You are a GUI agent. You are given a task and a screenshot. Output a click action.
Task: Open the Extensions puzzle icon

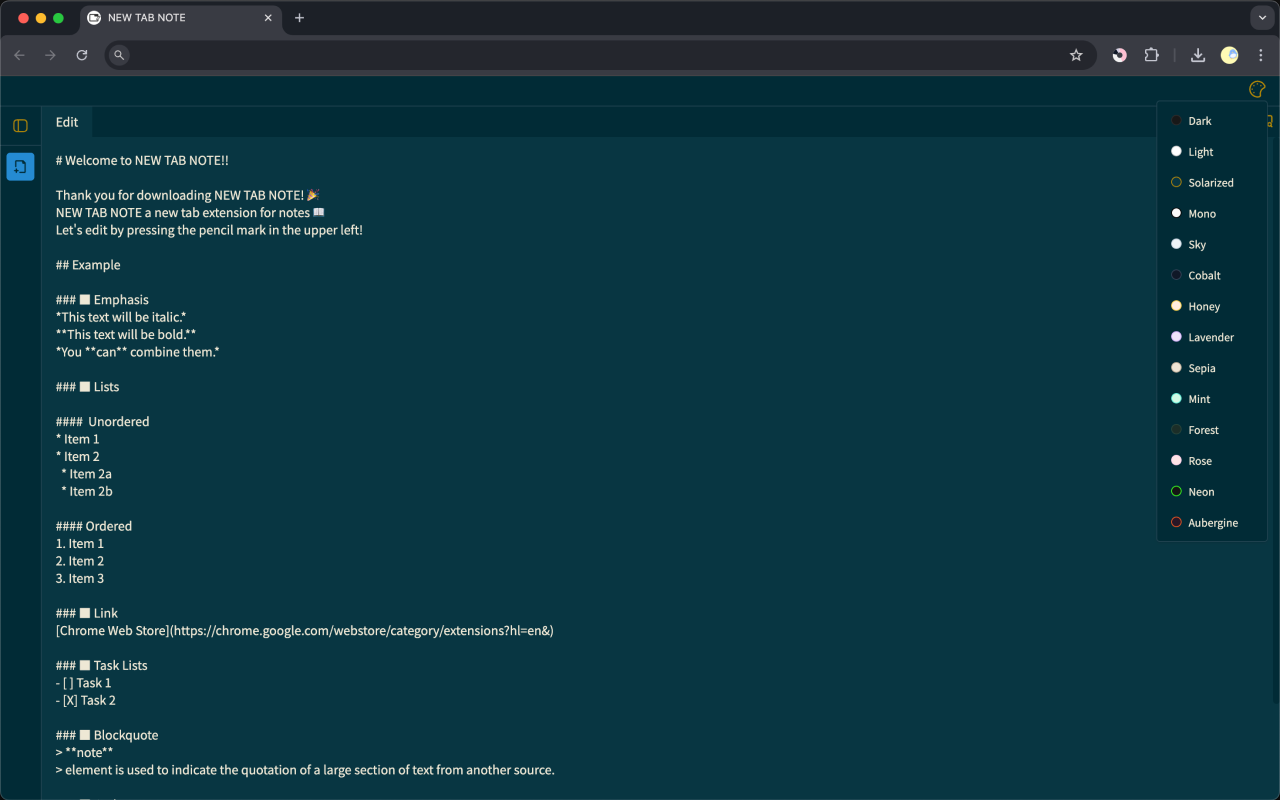pos(1151,55)
